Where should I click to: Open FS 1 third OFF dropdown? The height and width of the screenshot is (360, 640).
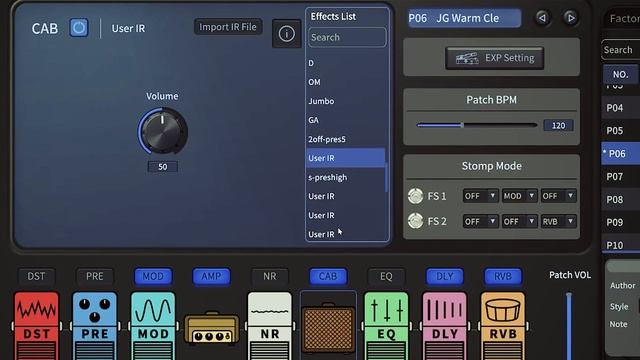[558, 196]
